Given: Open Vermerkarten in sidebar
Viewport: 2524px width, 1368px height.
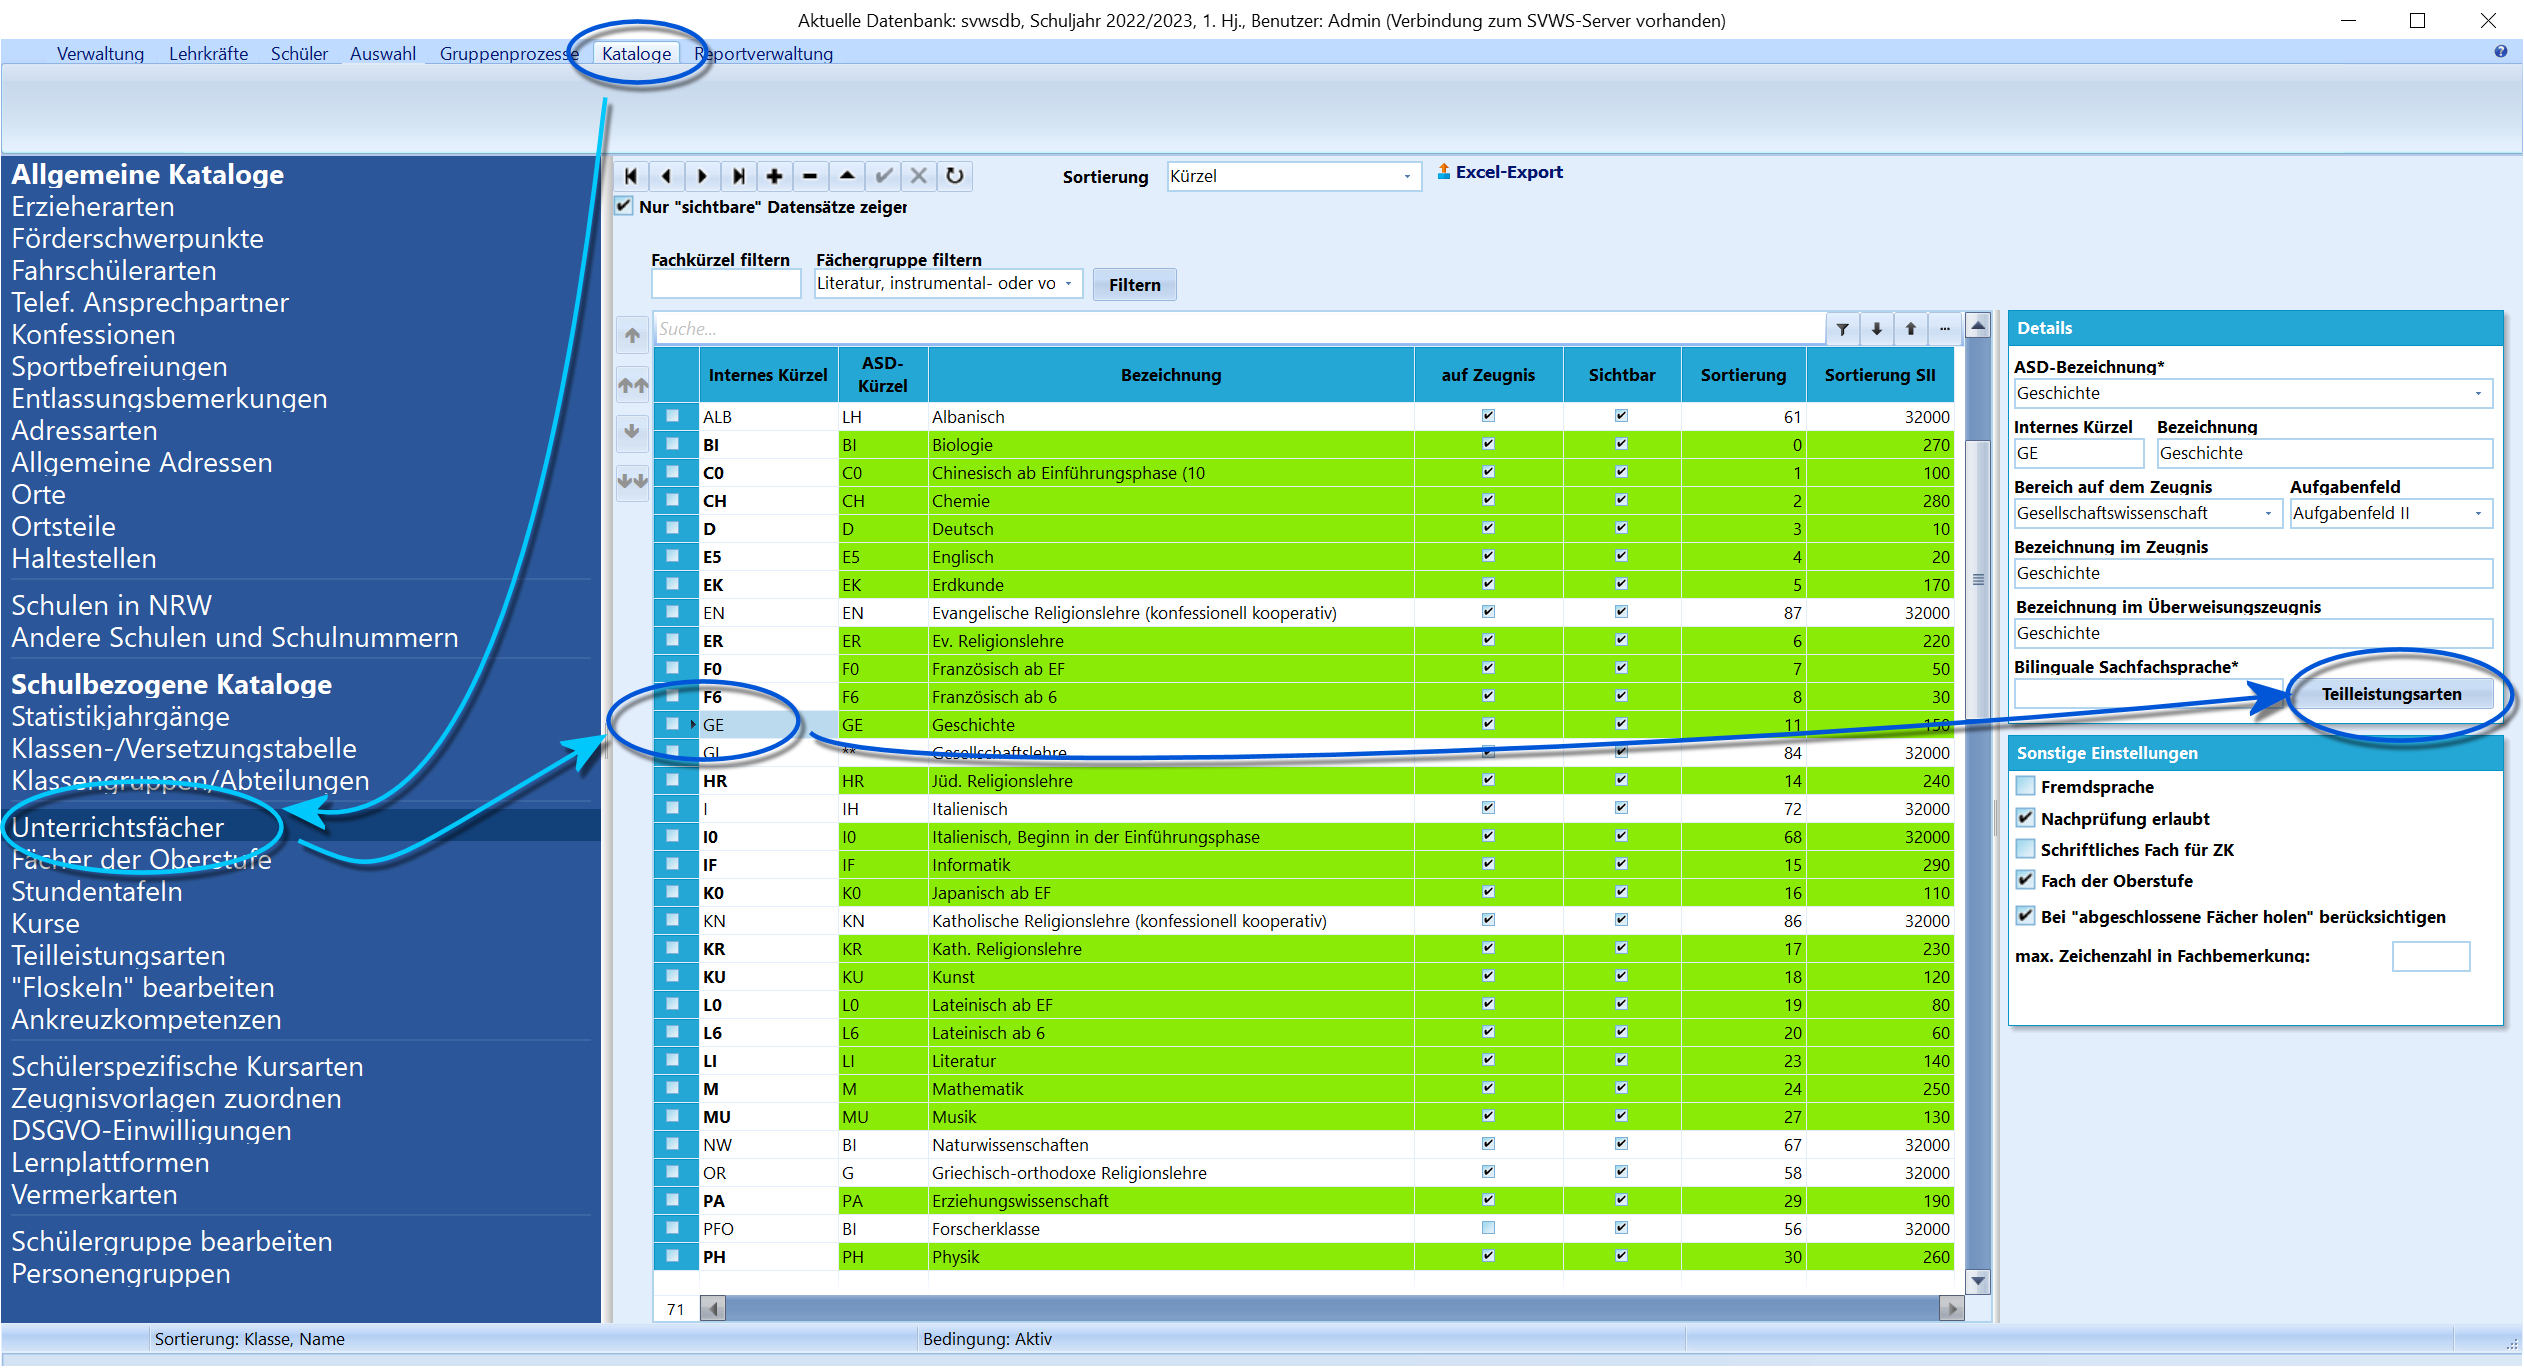Looking at the screenshot, I should 94,1194.
